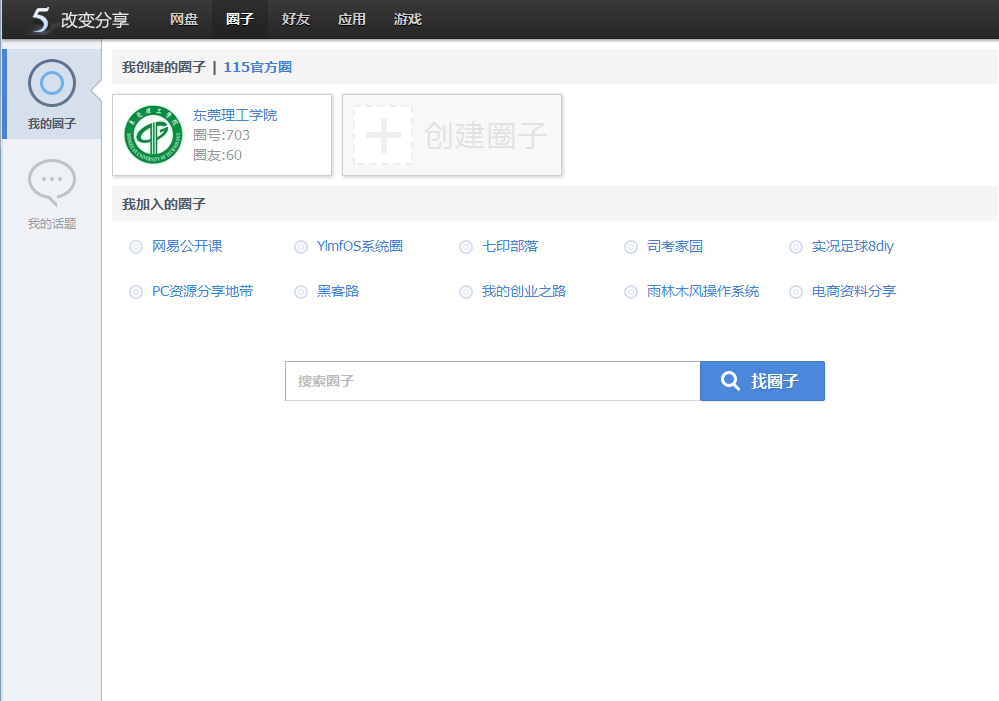Click the circle icon beside 网易公开课

pos(136,247)
